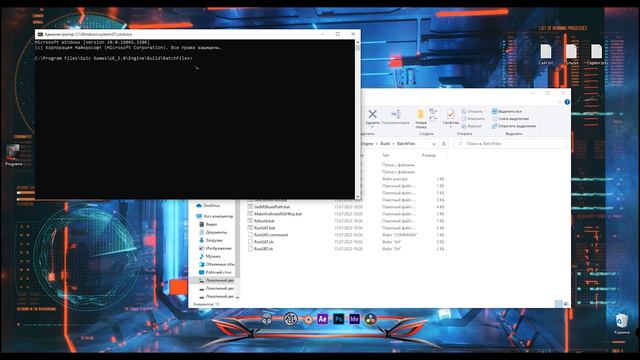Click Выделить все in Explorer ribbon
The image size is (640, 360).
point(507,111)
